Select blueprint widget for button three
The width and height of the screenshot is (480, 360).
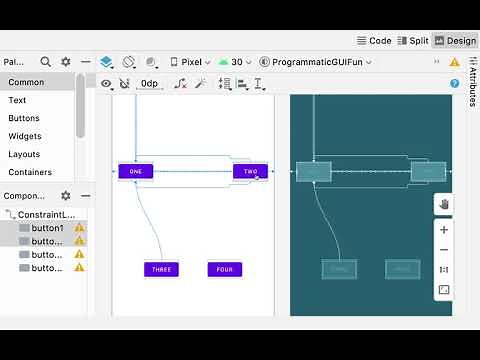[339, 269]
